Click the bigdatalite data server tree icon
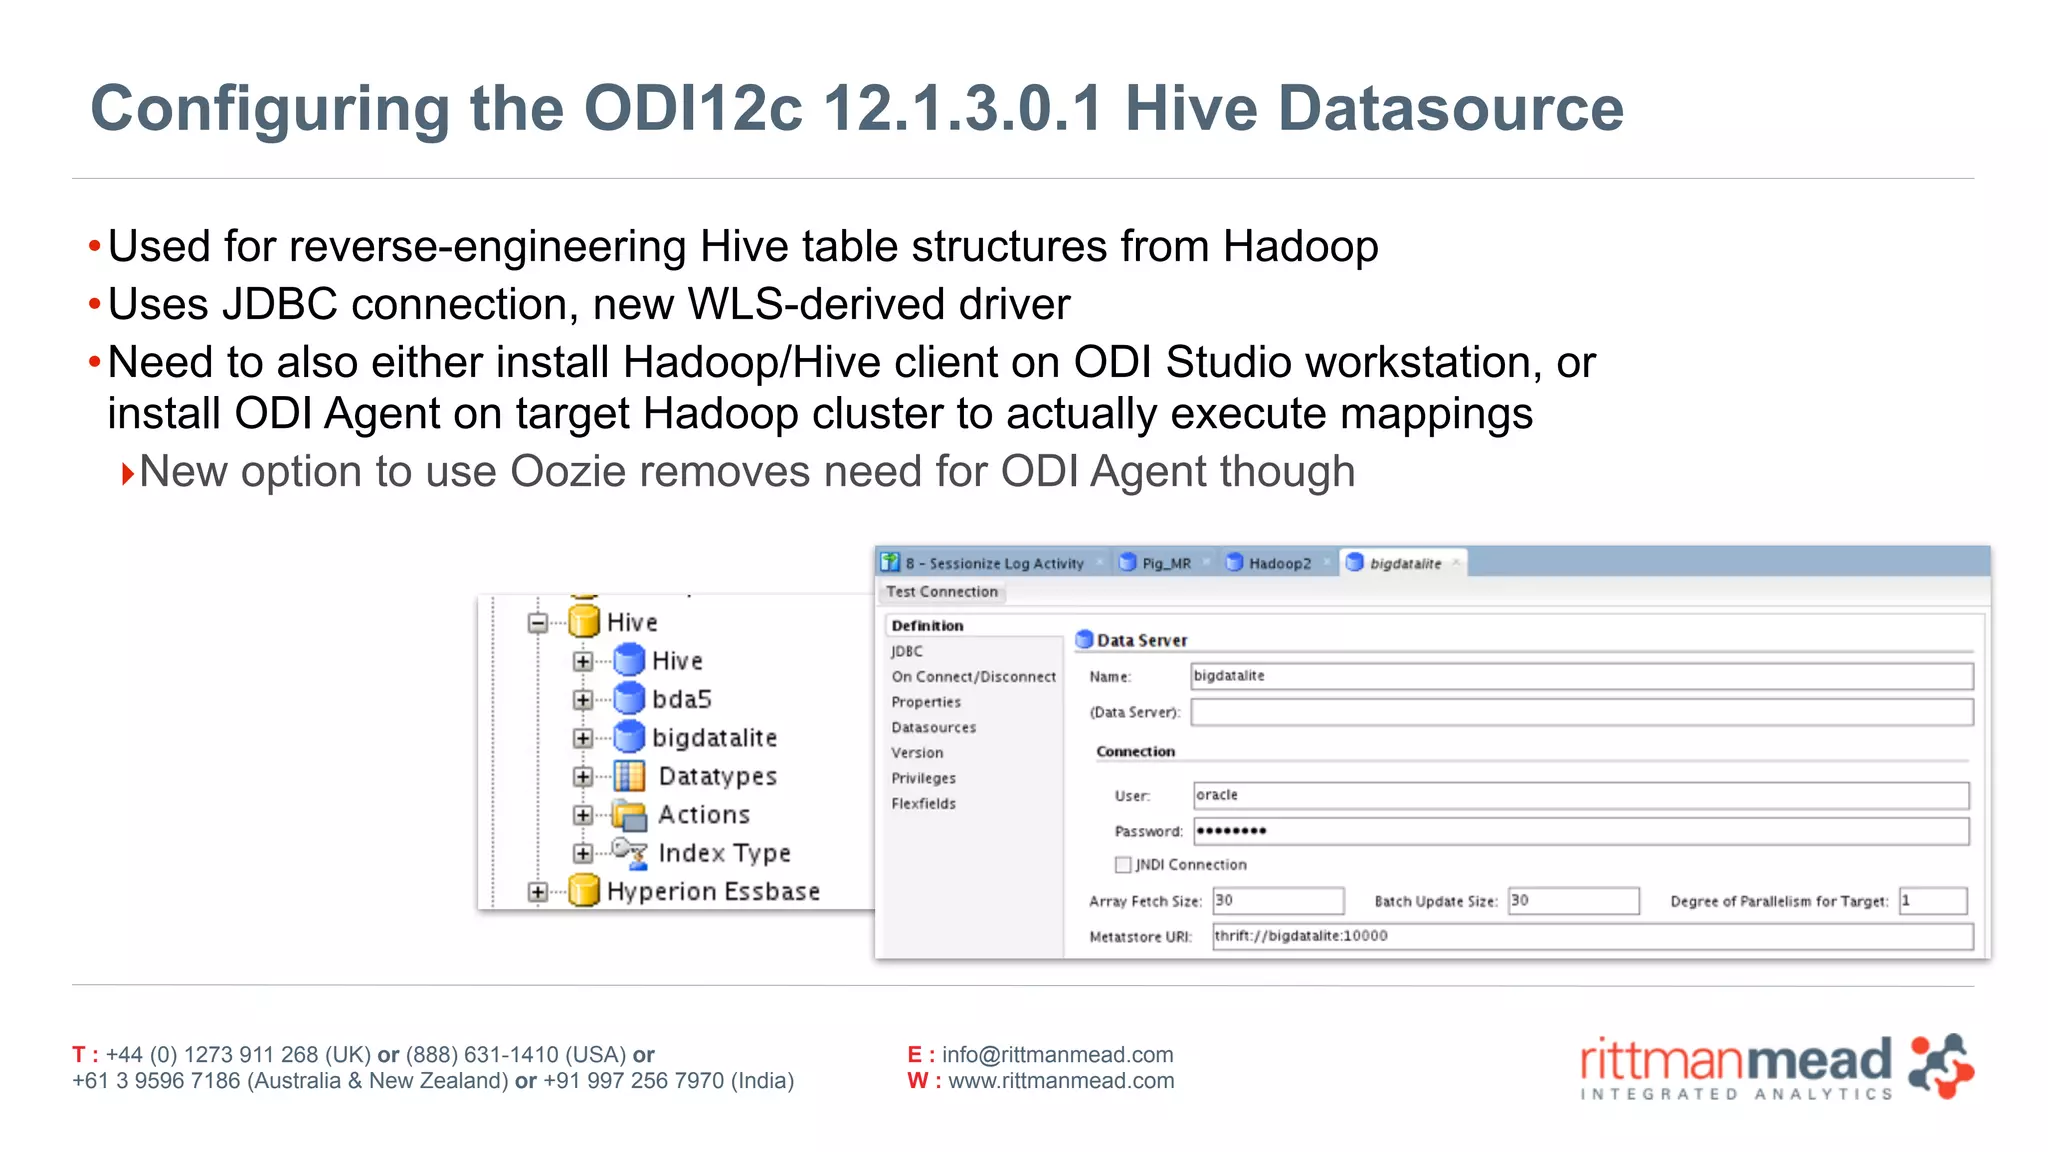The width and height of the screenshot is (2048, 1152). (629, 737)
